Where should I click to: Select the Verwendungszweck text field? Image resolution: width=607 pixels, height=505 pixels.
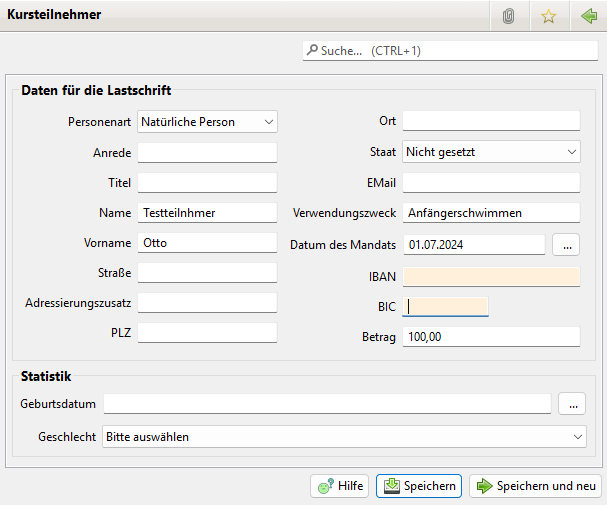pos(491,213)
